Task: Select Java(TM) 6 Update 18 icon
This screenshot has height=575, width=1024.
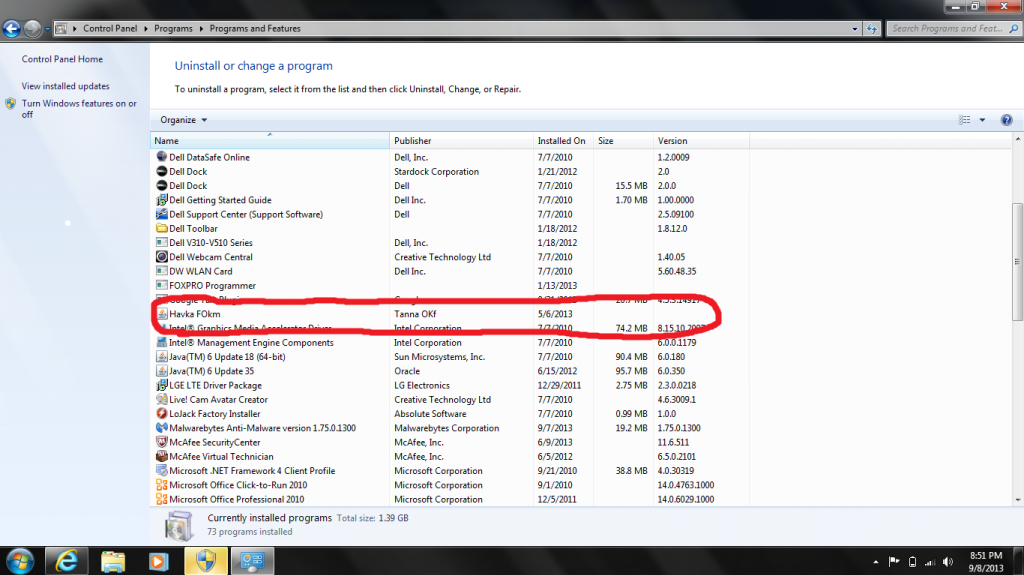Action: coord(161,356)
